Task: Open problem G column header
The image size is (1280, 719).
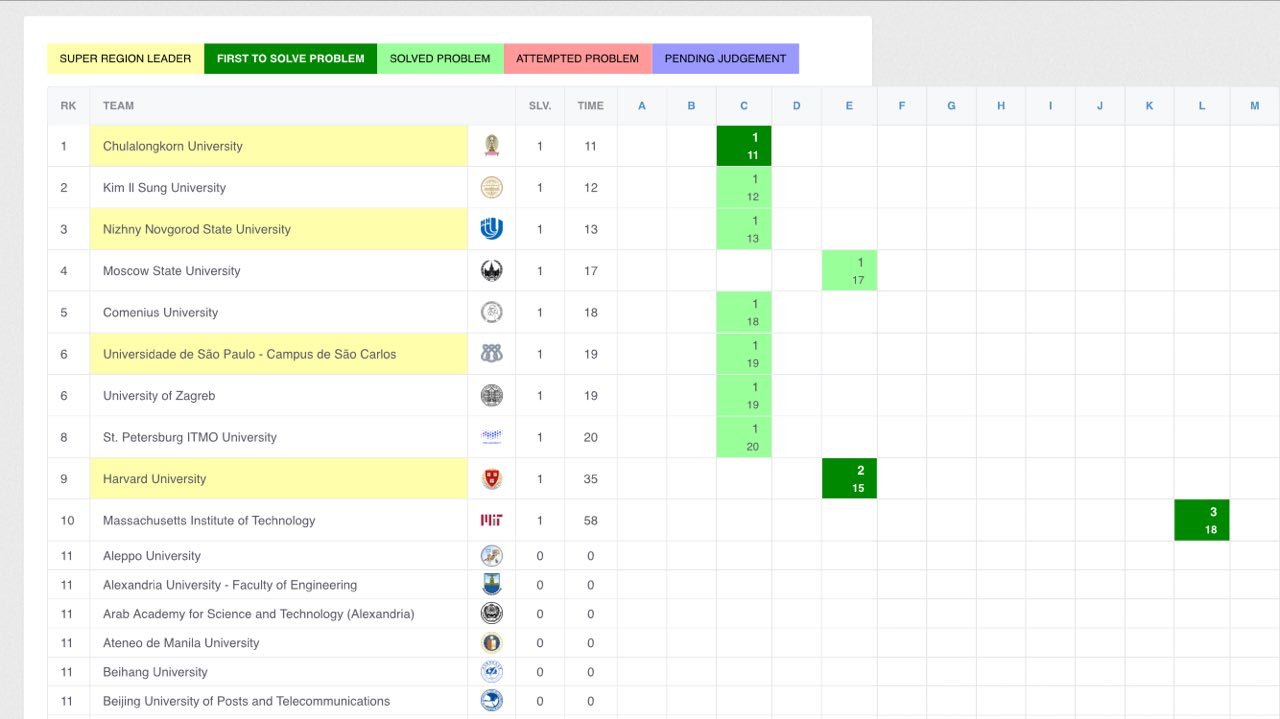Action: point(951,106)
